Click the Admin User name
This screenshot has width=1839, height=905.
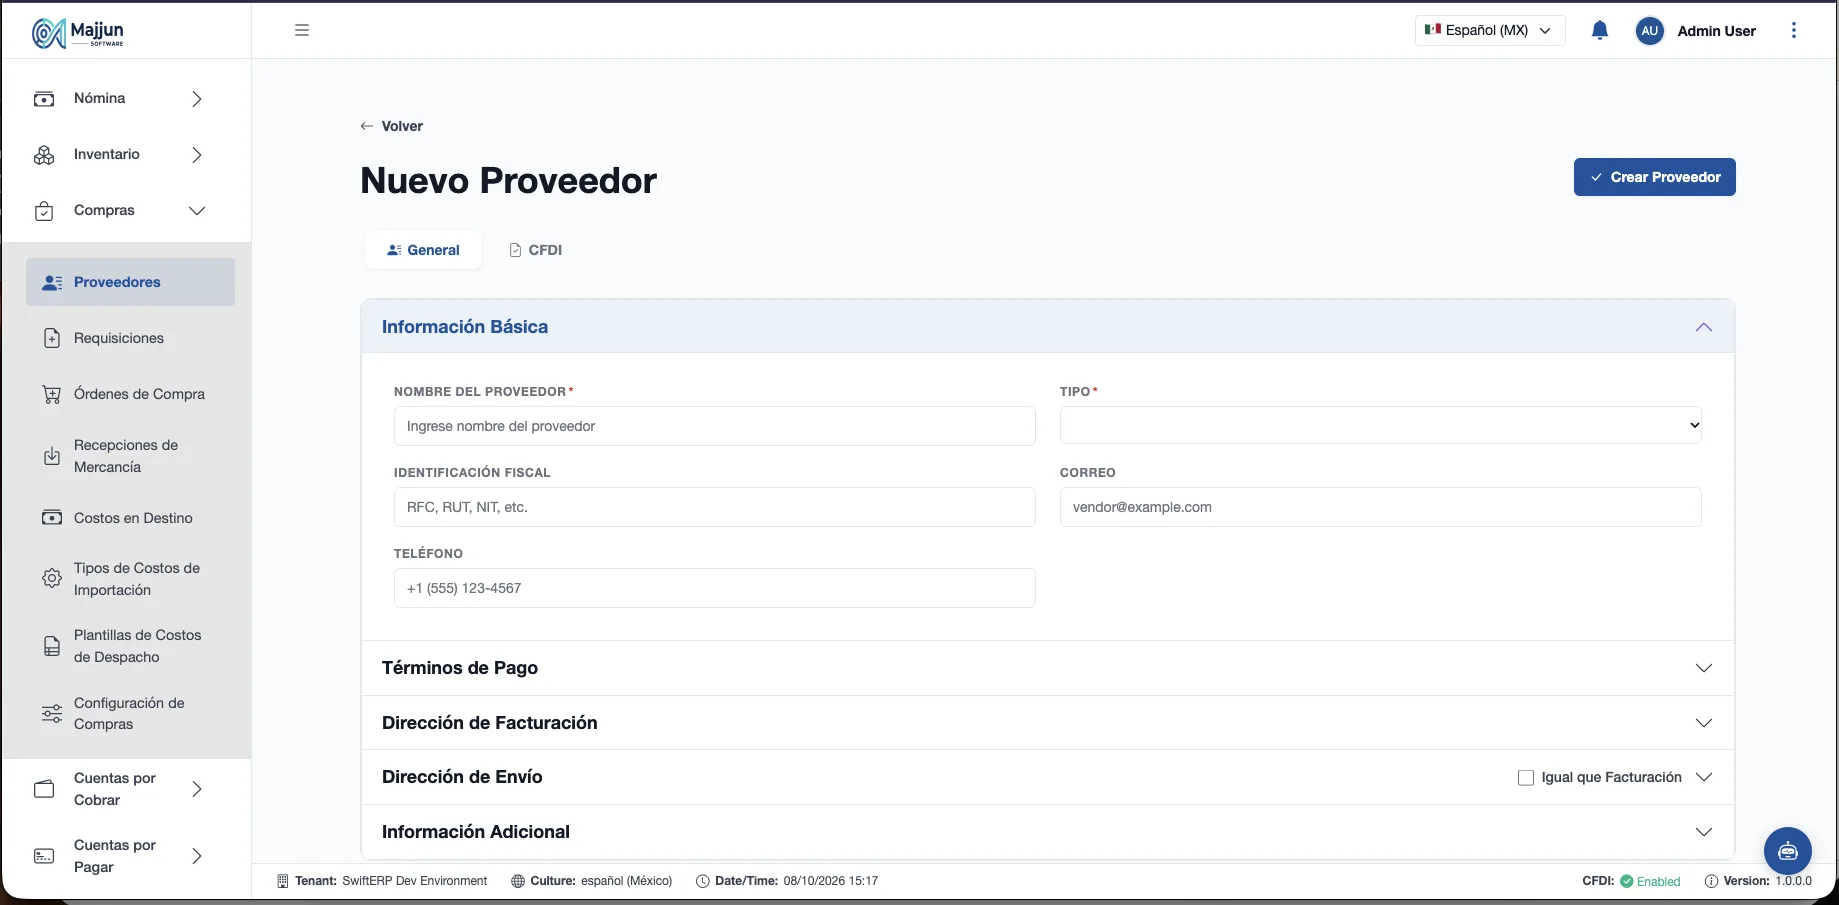(1717, 31)
